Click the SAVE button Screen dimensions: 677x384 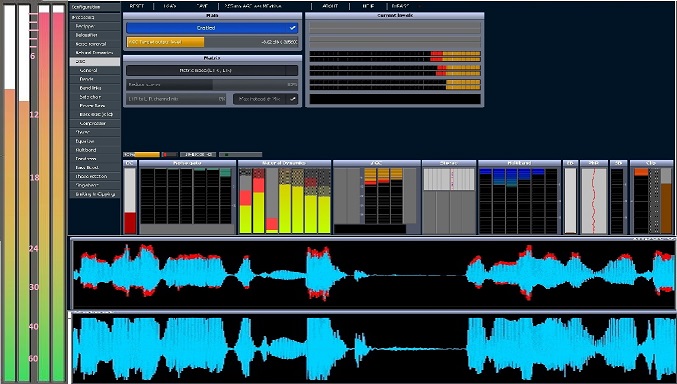pos(202,6)
